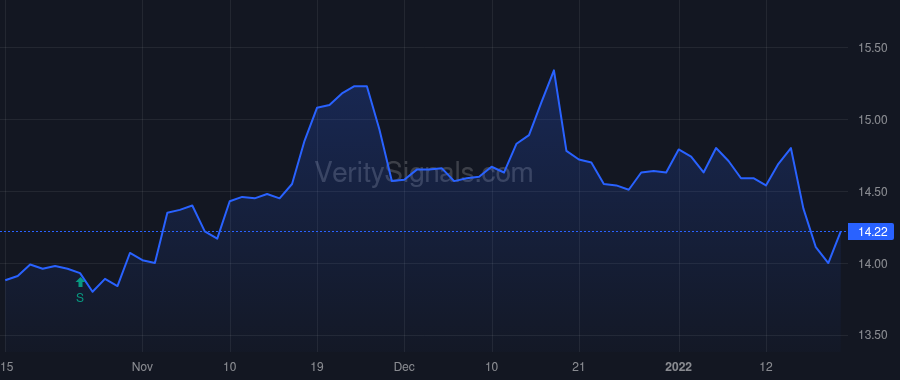Click the green S signal arrow marker

pos(80,282)
